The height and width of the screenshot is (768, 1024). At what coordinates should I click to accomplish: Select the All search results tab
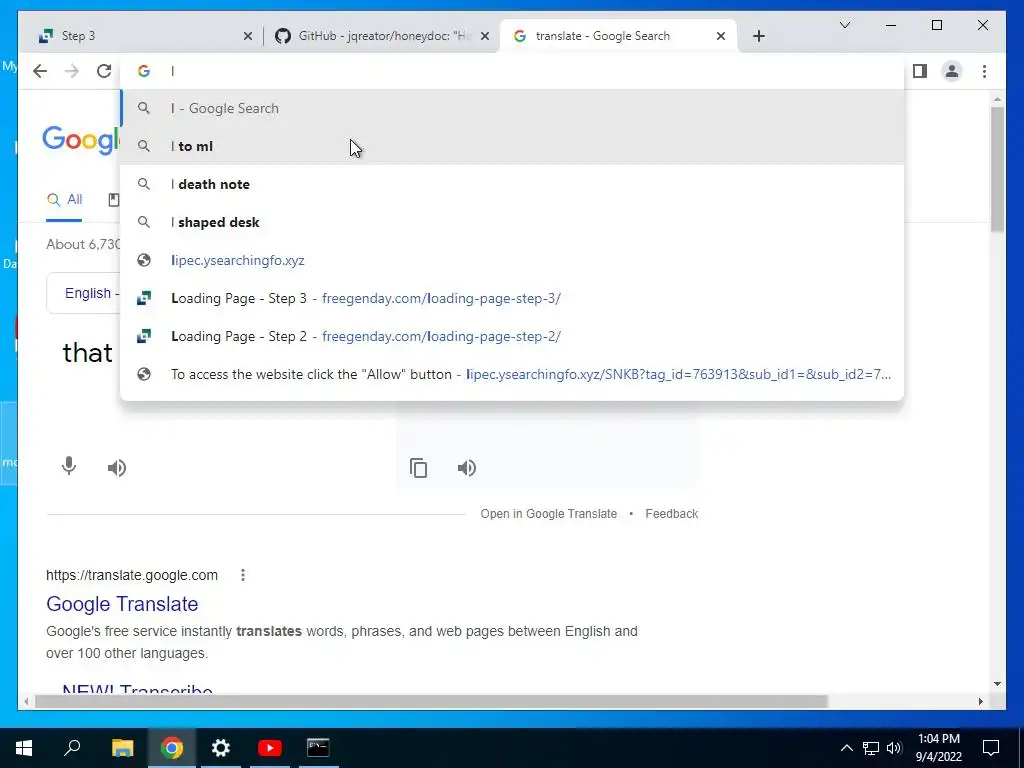point(65,200)
